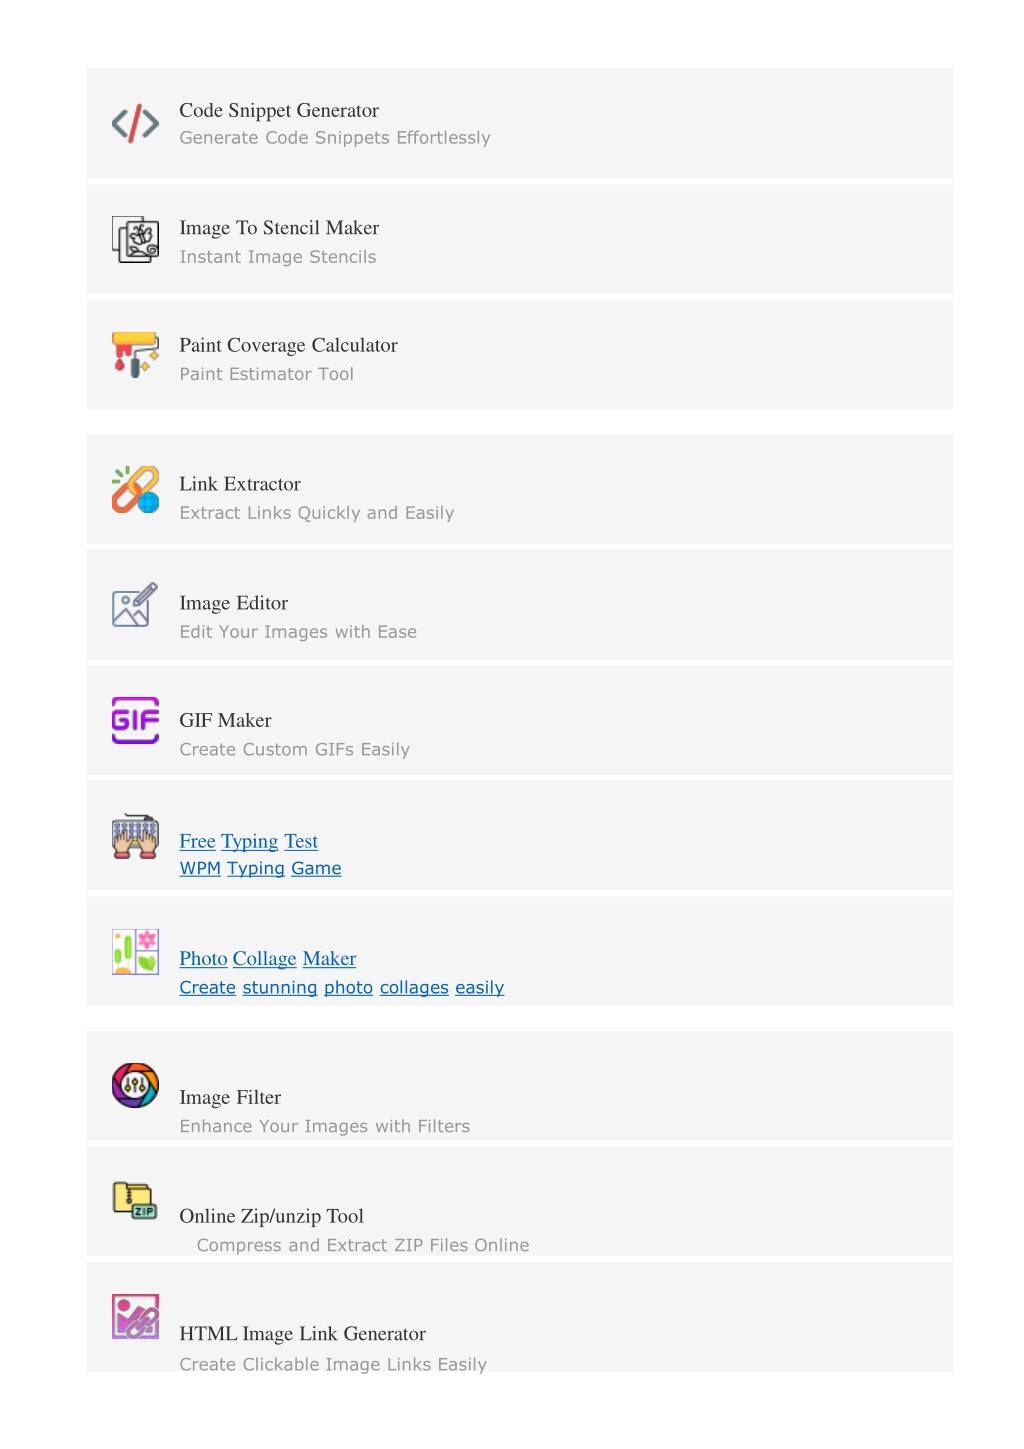Viewport: 1024px width, 1449px height.
Task: Open the Photo Collage Maker link
Action: [268, 958]
